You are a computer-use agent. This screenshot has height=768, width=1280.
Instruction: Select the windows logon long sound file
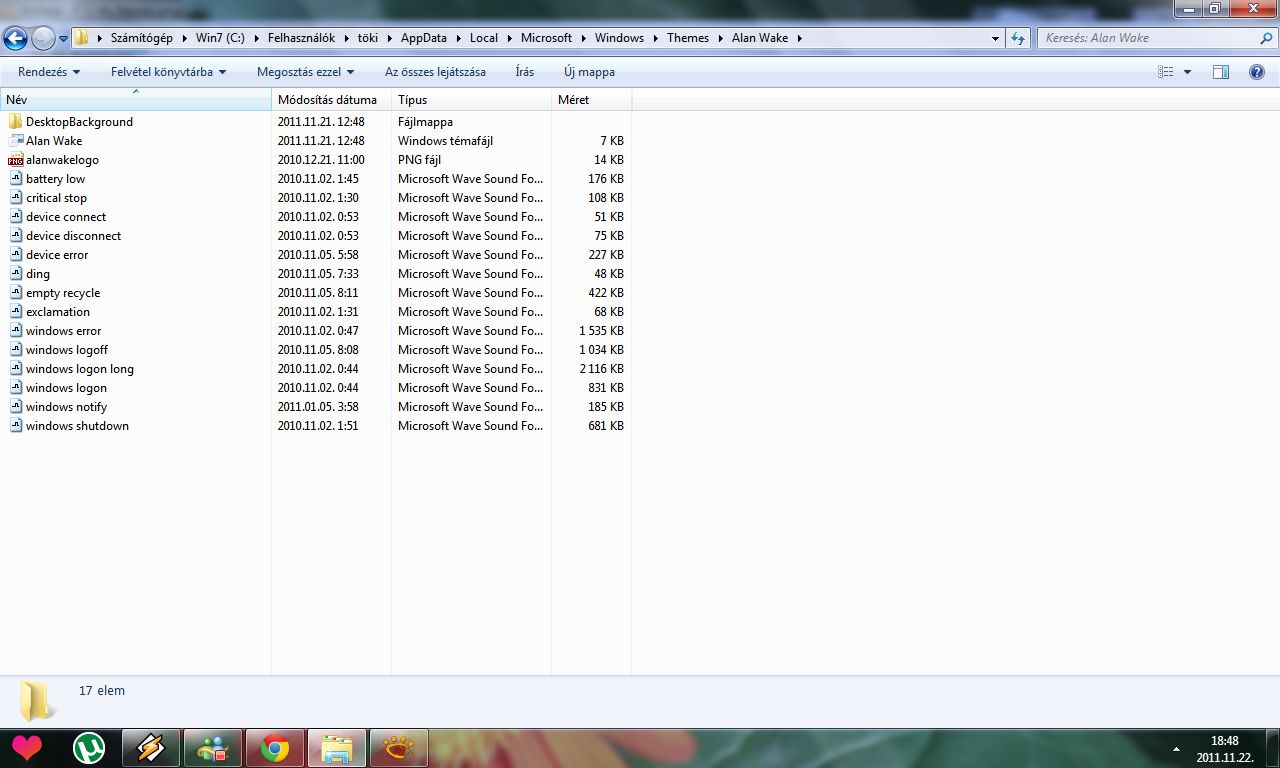pyautogui.click(x=80, y=369)
